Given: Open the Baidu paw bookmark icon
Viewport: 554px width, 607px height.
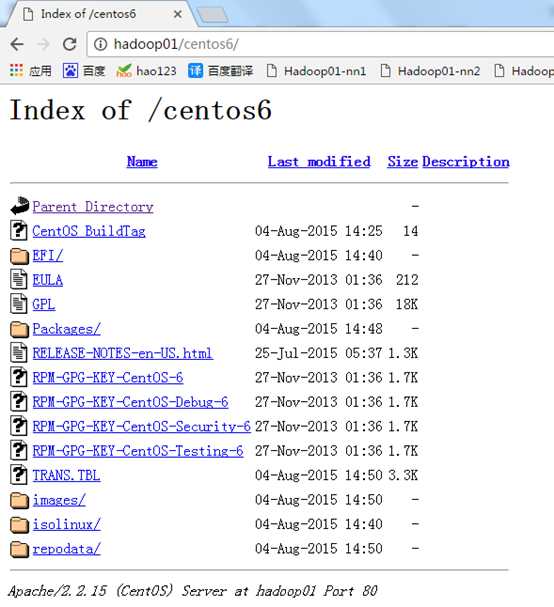Looking at the screenshot, I should 70,71.
